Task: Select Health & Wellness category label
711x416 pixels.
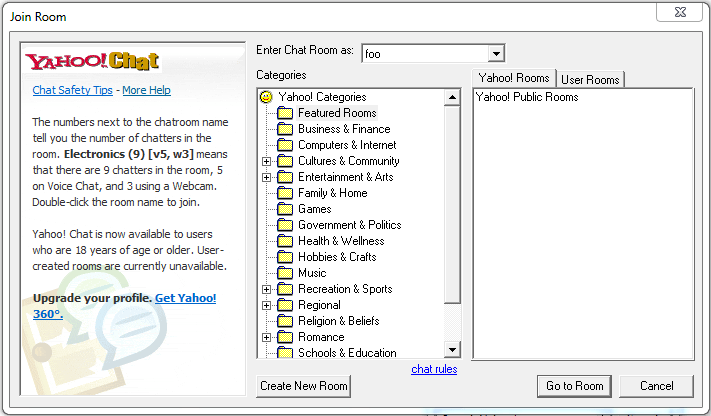Action: [341, 241]
